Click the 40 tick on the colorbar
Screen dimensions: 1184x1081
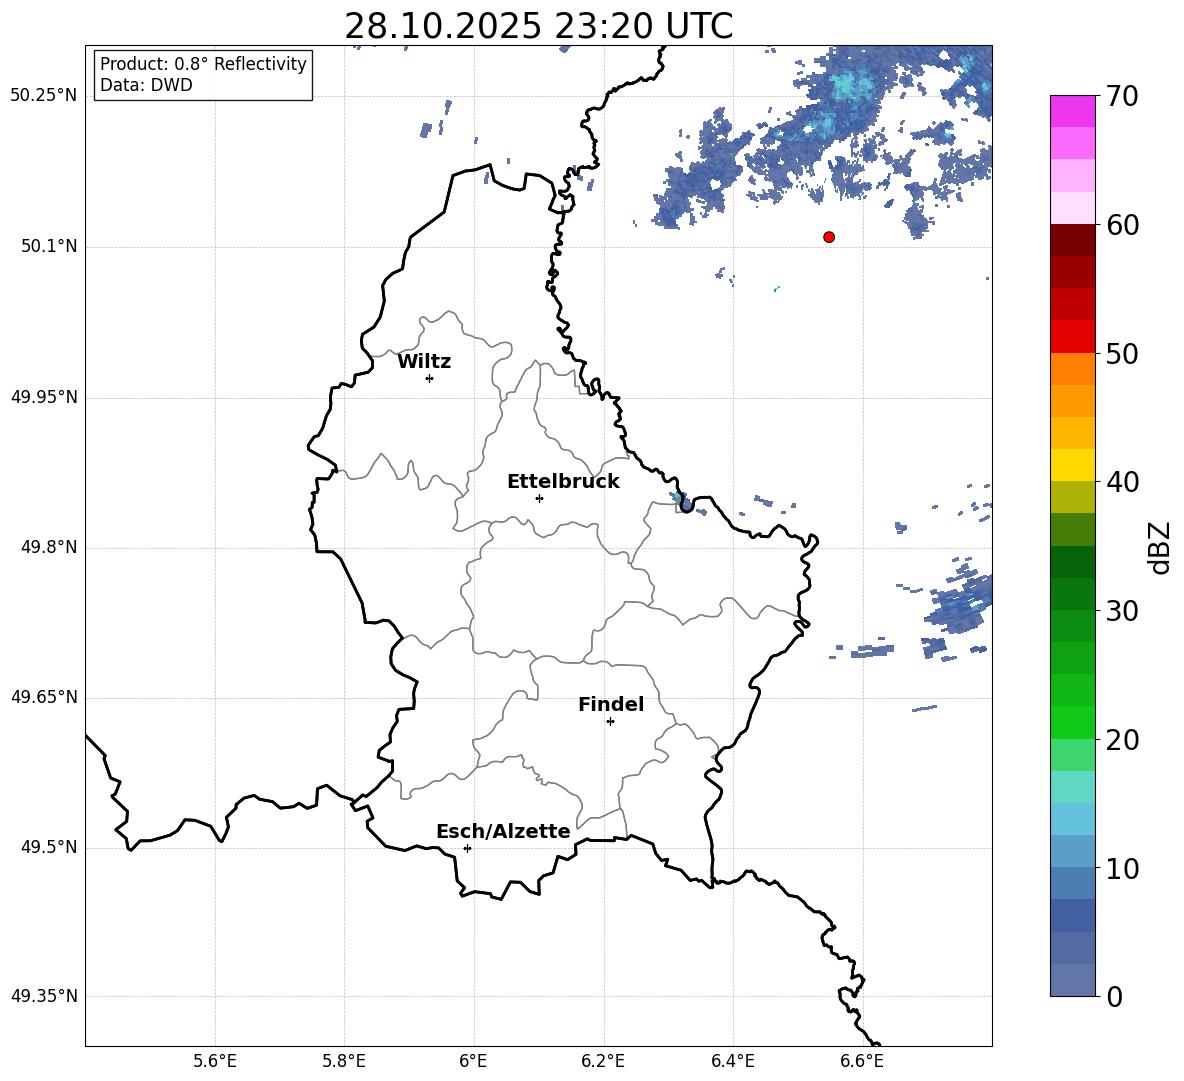click(1121, 482)
